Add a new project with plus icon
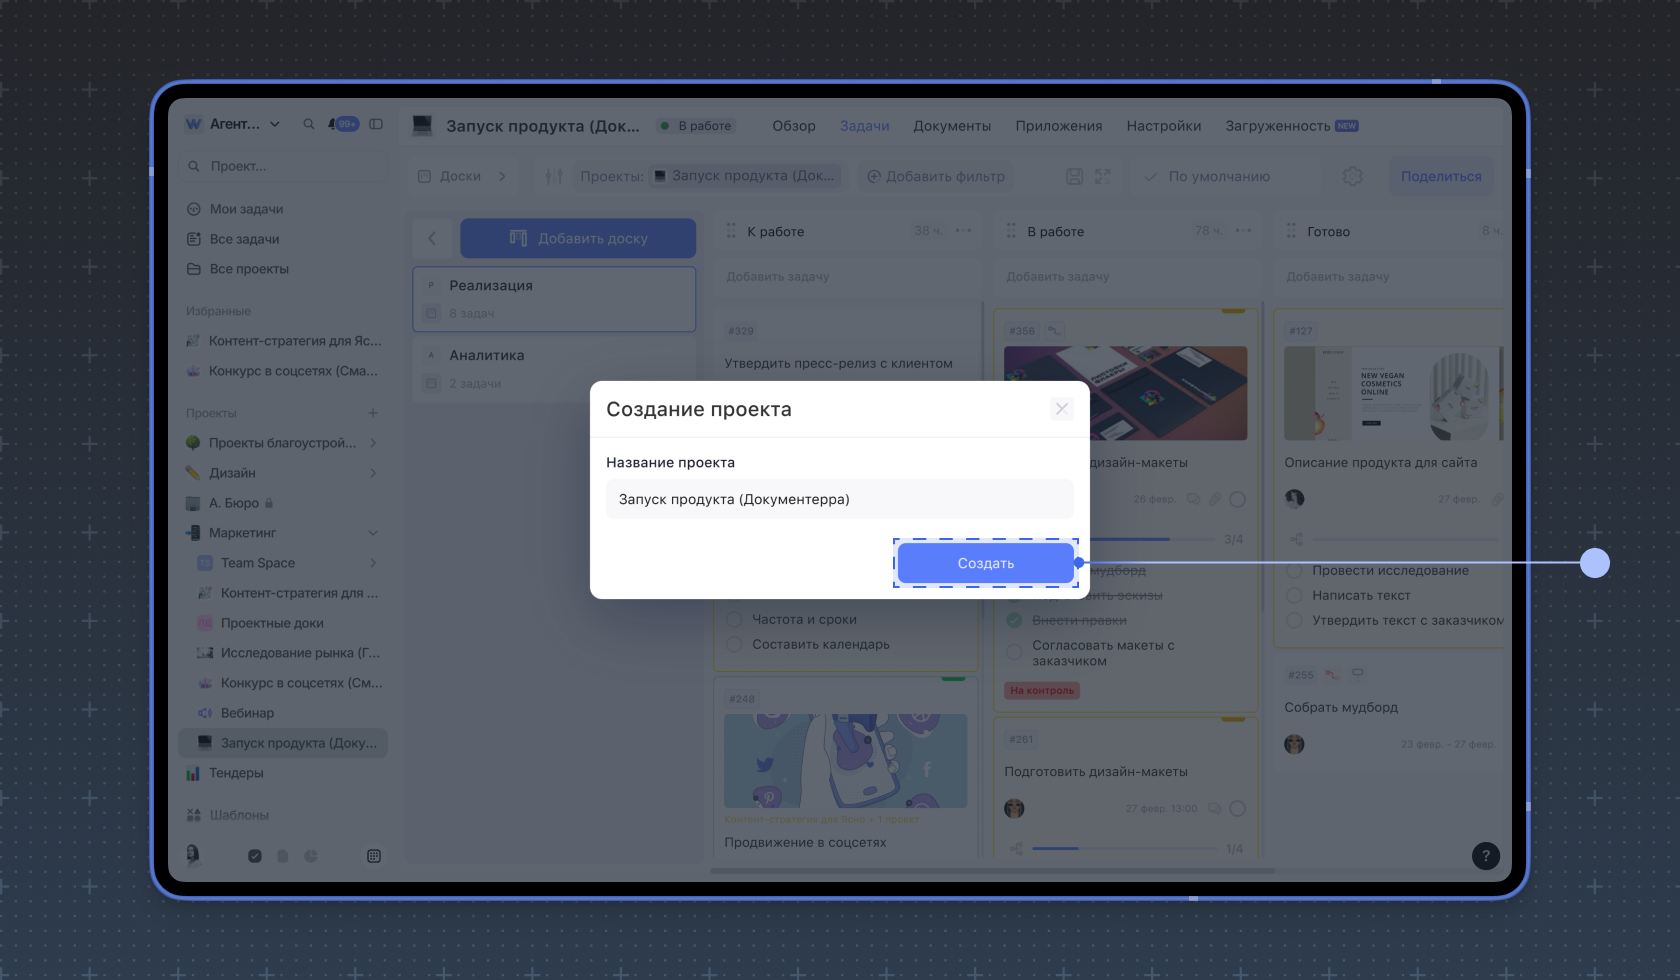 pos(373,413)
